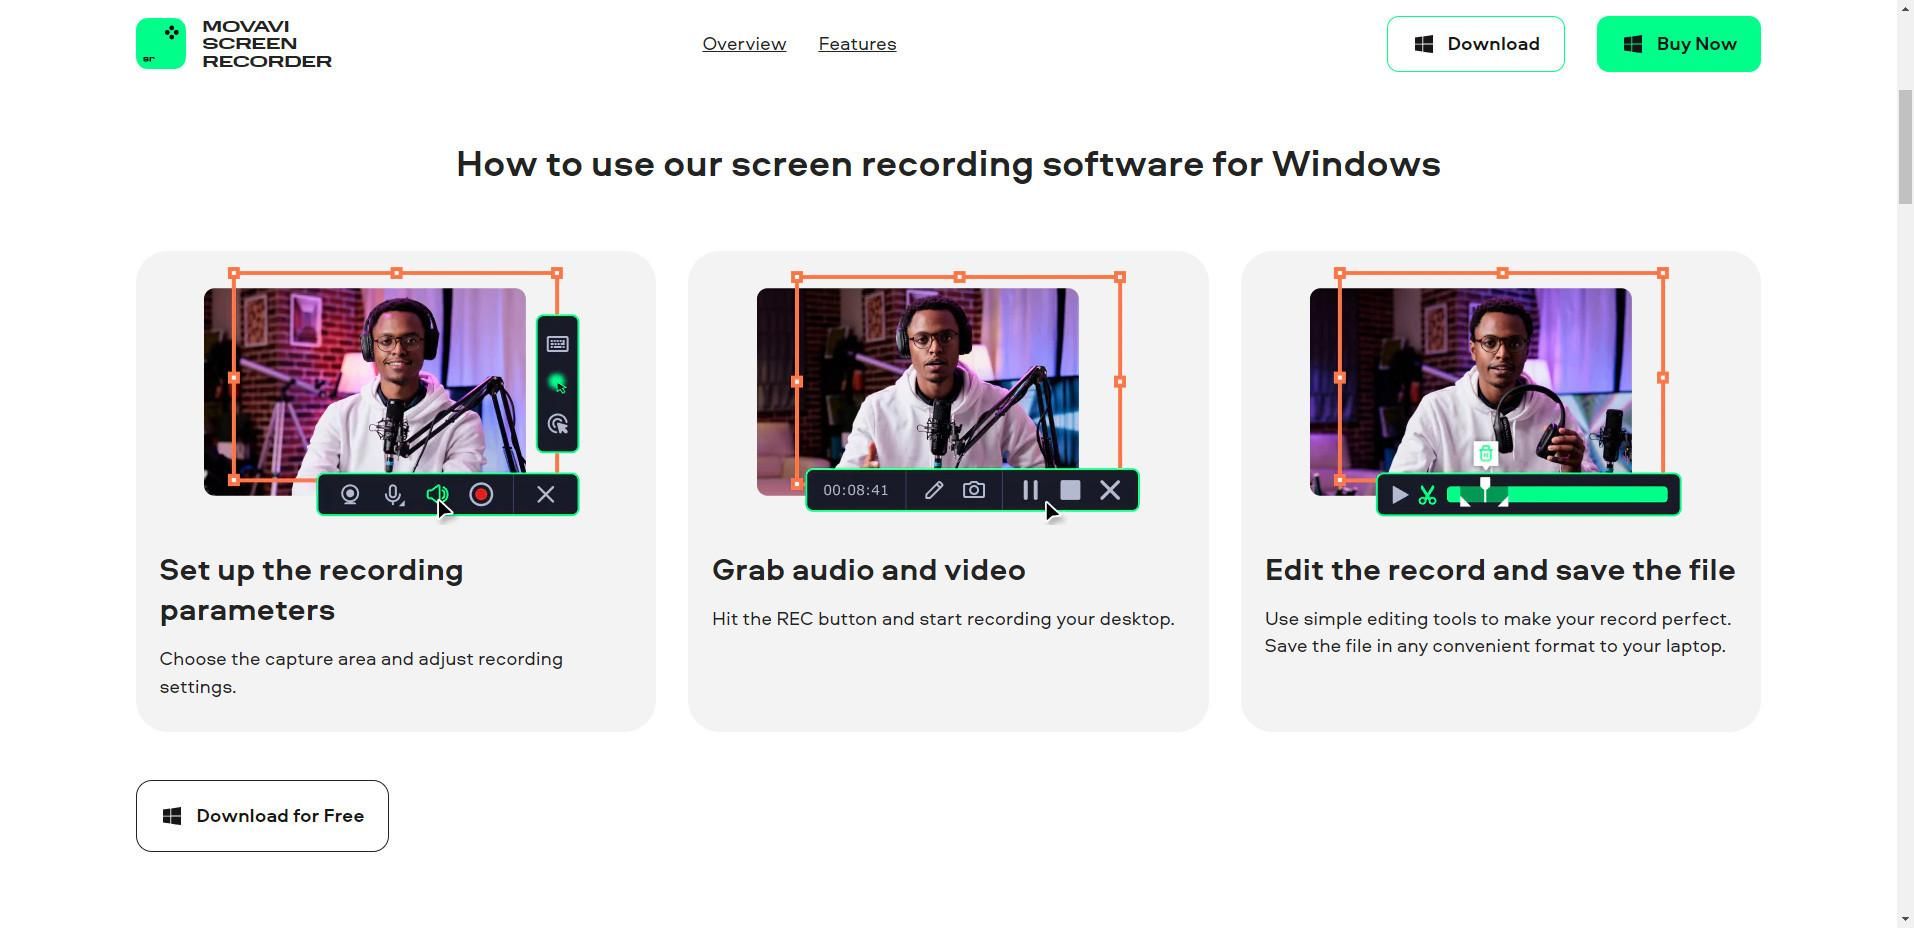
Task: Click the Windows logo in Download for Free button
Action: click(172, 816)
